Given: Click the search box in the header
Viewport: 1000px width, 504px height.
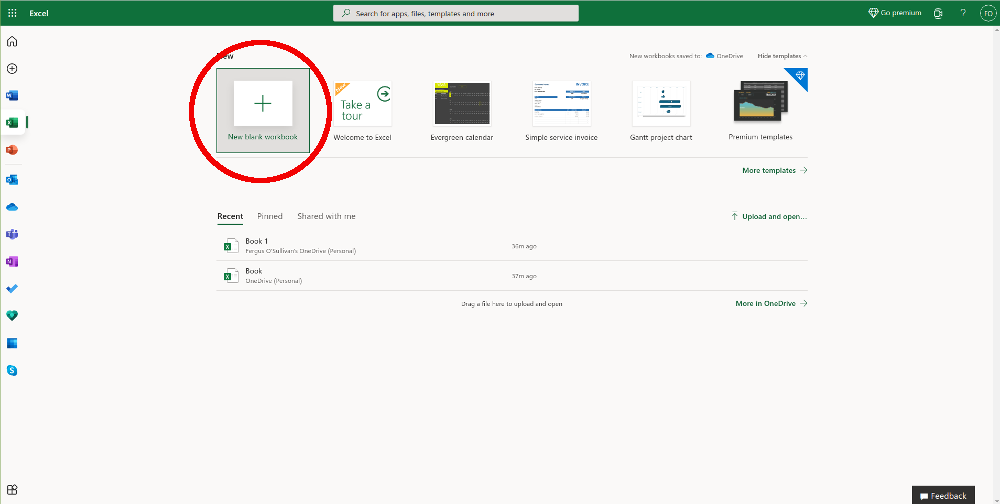Looking at the screenshot, I should pyautogui.click(x=455, y=13).
